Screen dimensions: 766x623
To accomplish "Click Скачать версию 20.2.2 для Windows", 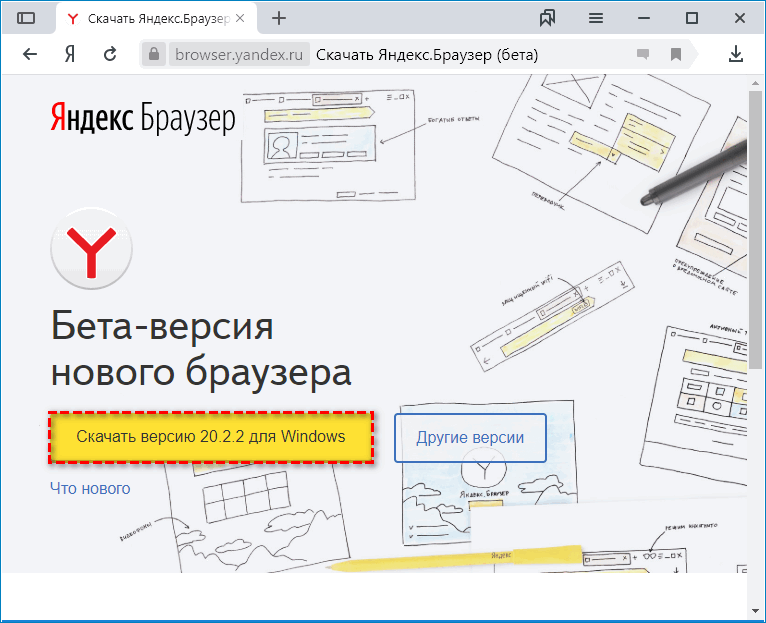I will (x=211, y=437).
